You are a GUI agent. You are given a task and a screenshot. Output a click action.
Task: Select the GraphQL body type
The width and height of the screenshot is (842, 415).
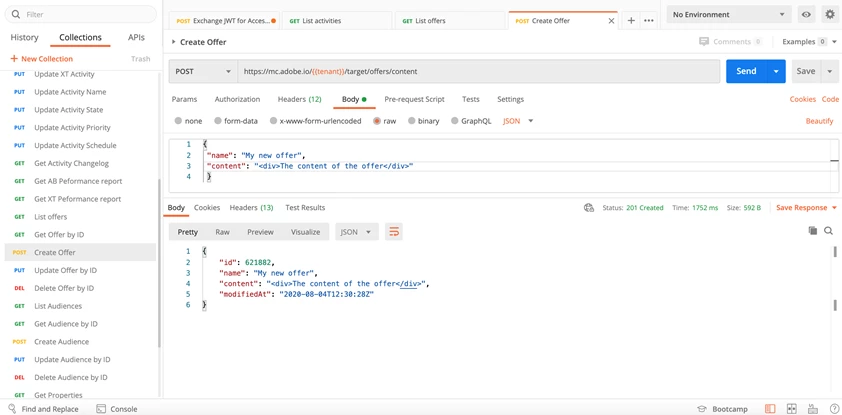coord(455,121)
